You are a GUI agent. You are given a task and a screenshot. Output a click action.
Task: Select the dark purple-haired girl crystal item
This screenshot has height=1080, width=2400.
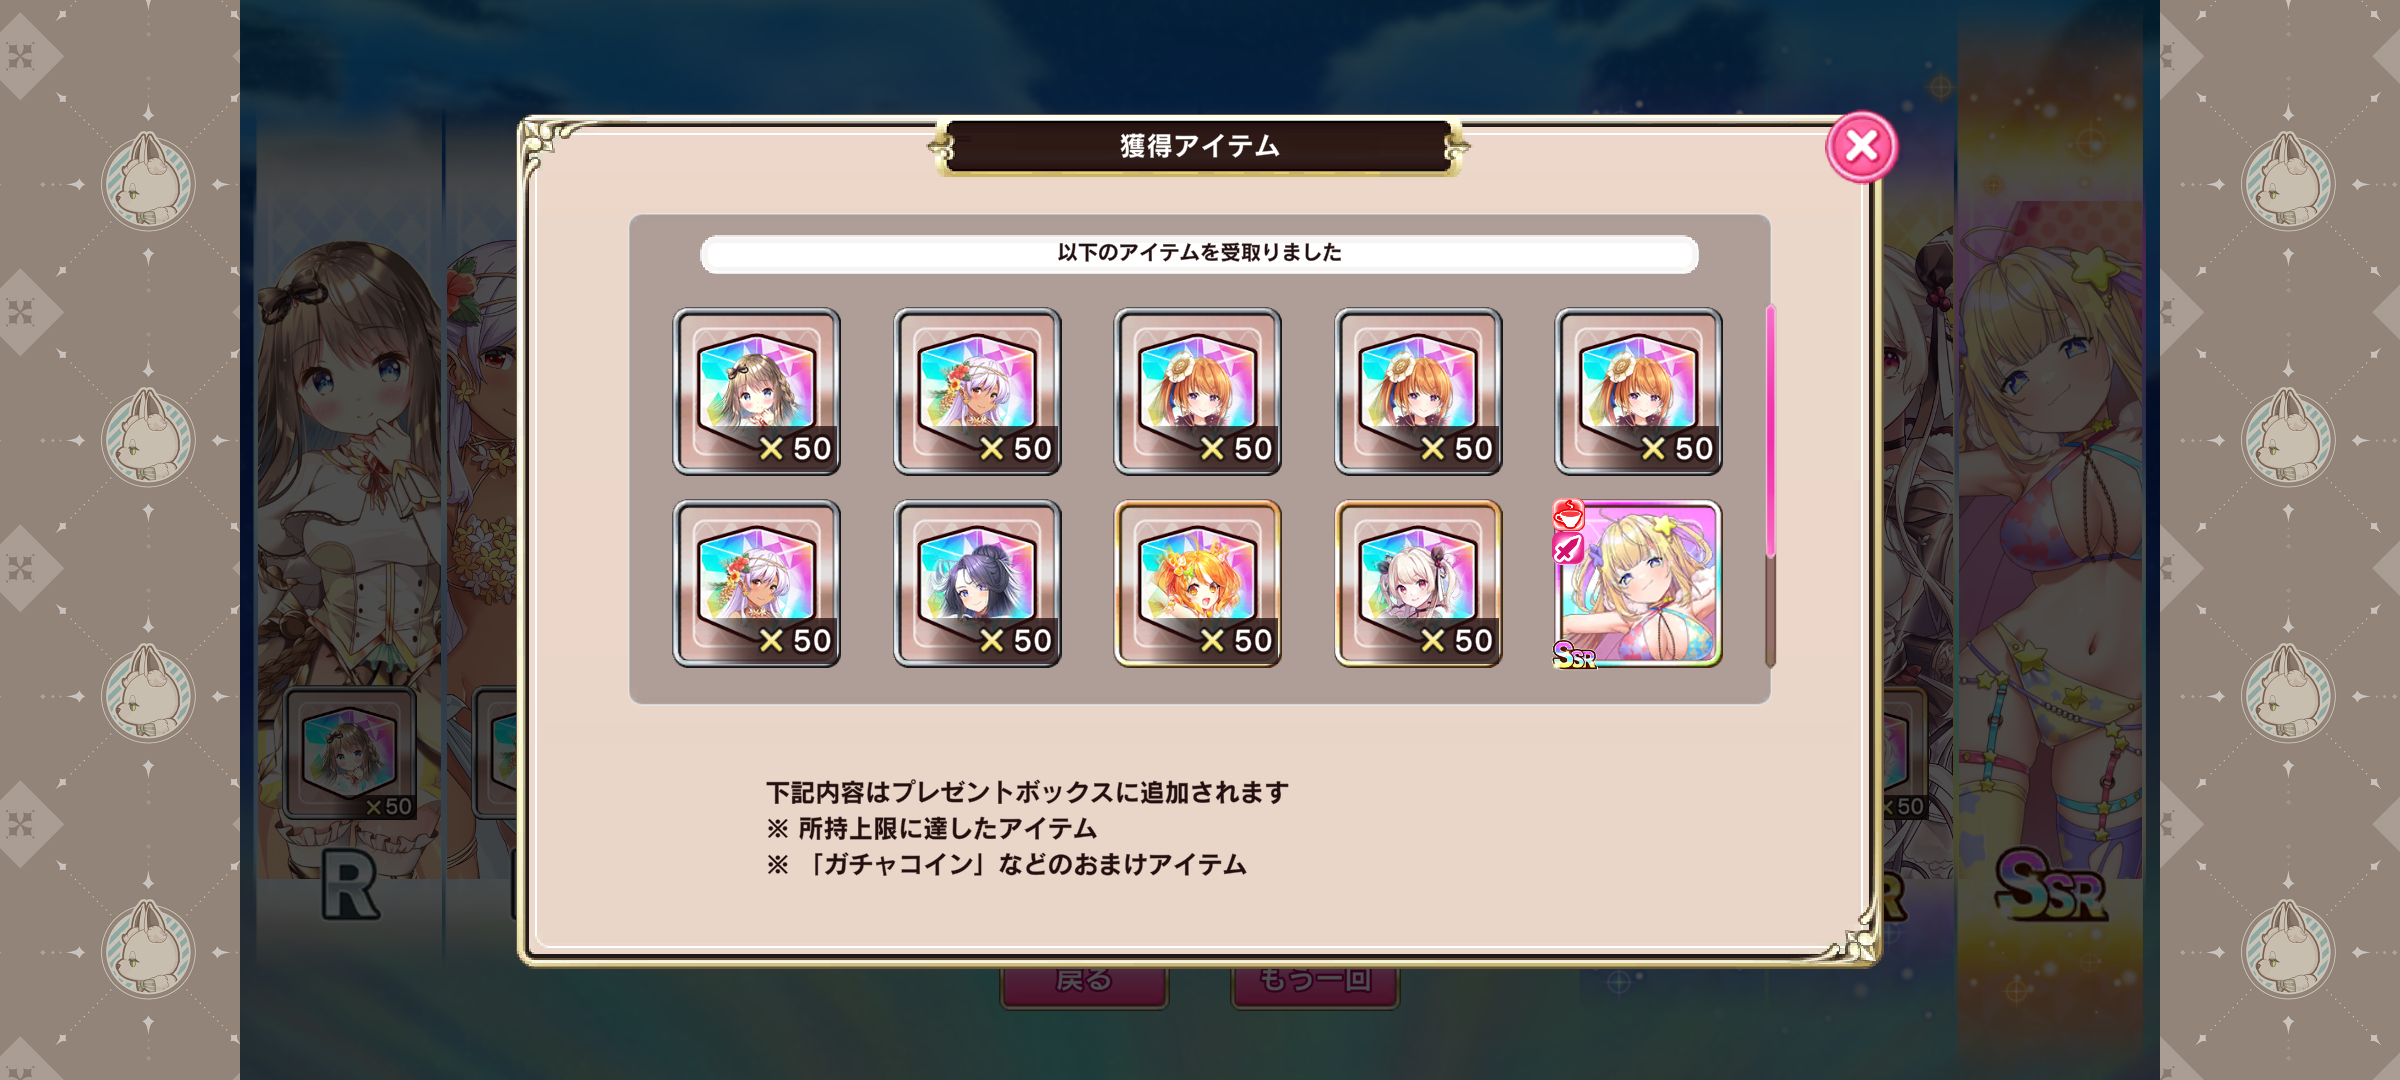coord(977,584)
